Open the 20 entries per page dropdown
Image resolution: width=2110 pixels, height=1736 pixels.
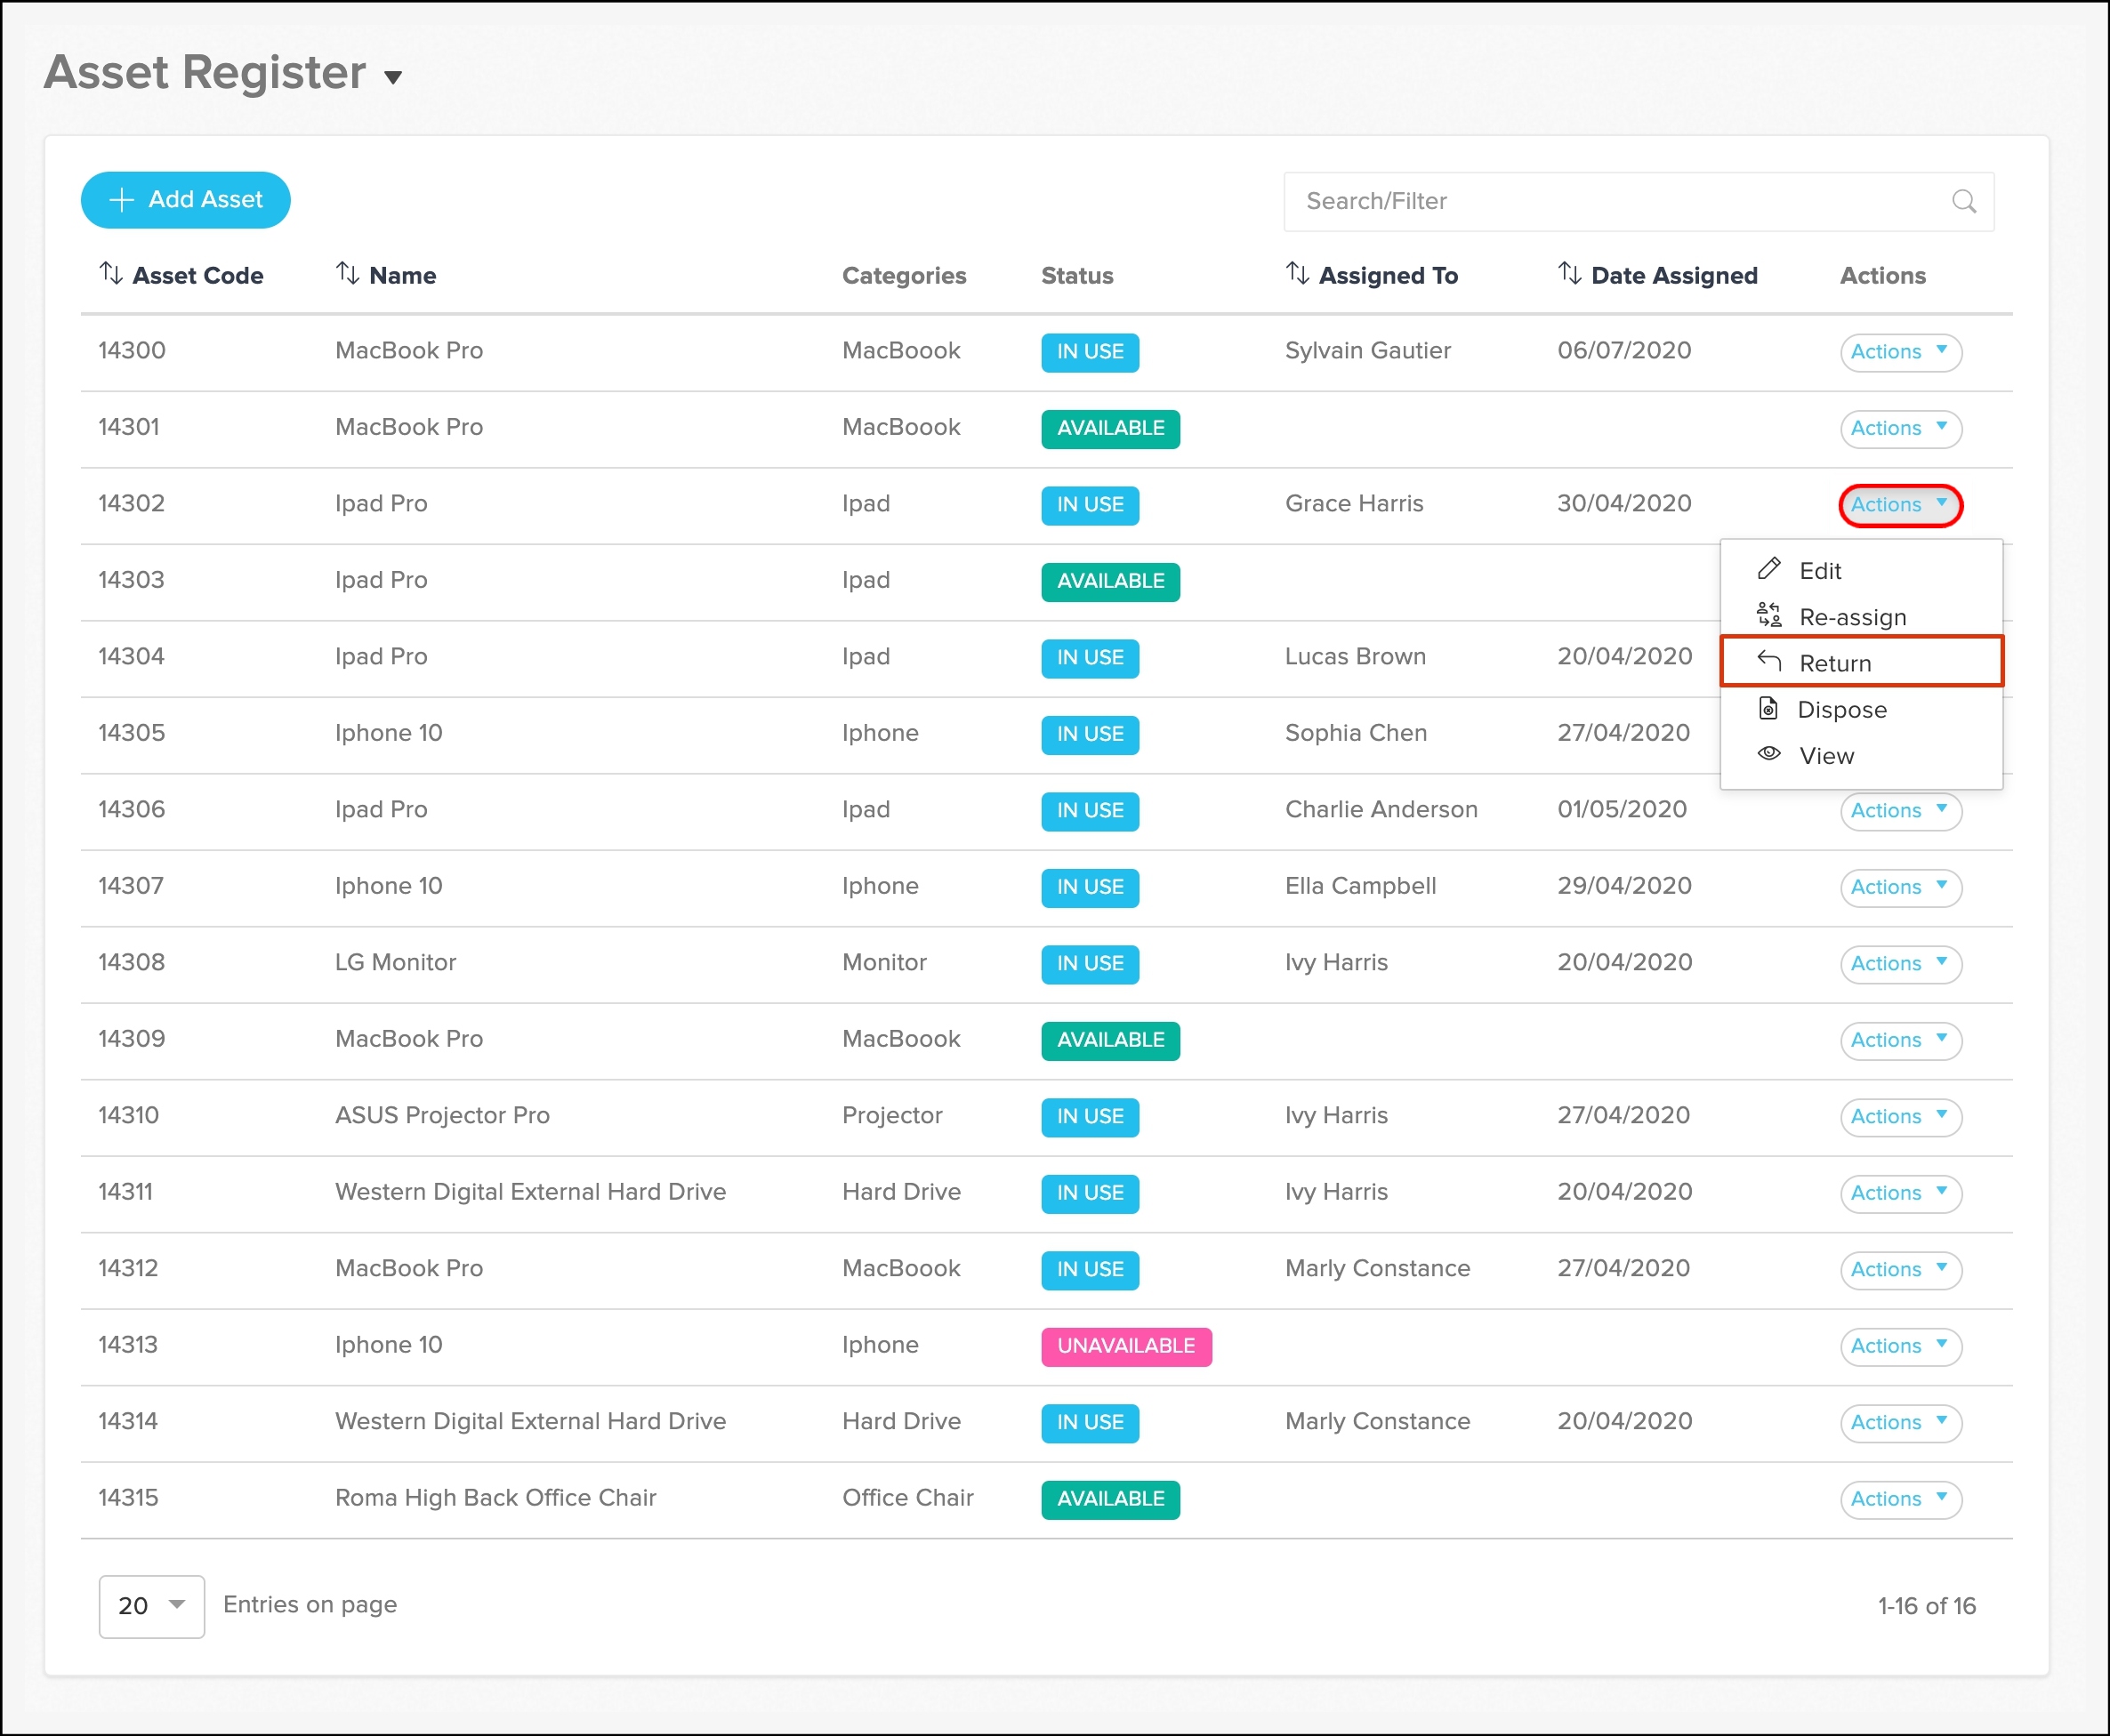click(152, 1605)
